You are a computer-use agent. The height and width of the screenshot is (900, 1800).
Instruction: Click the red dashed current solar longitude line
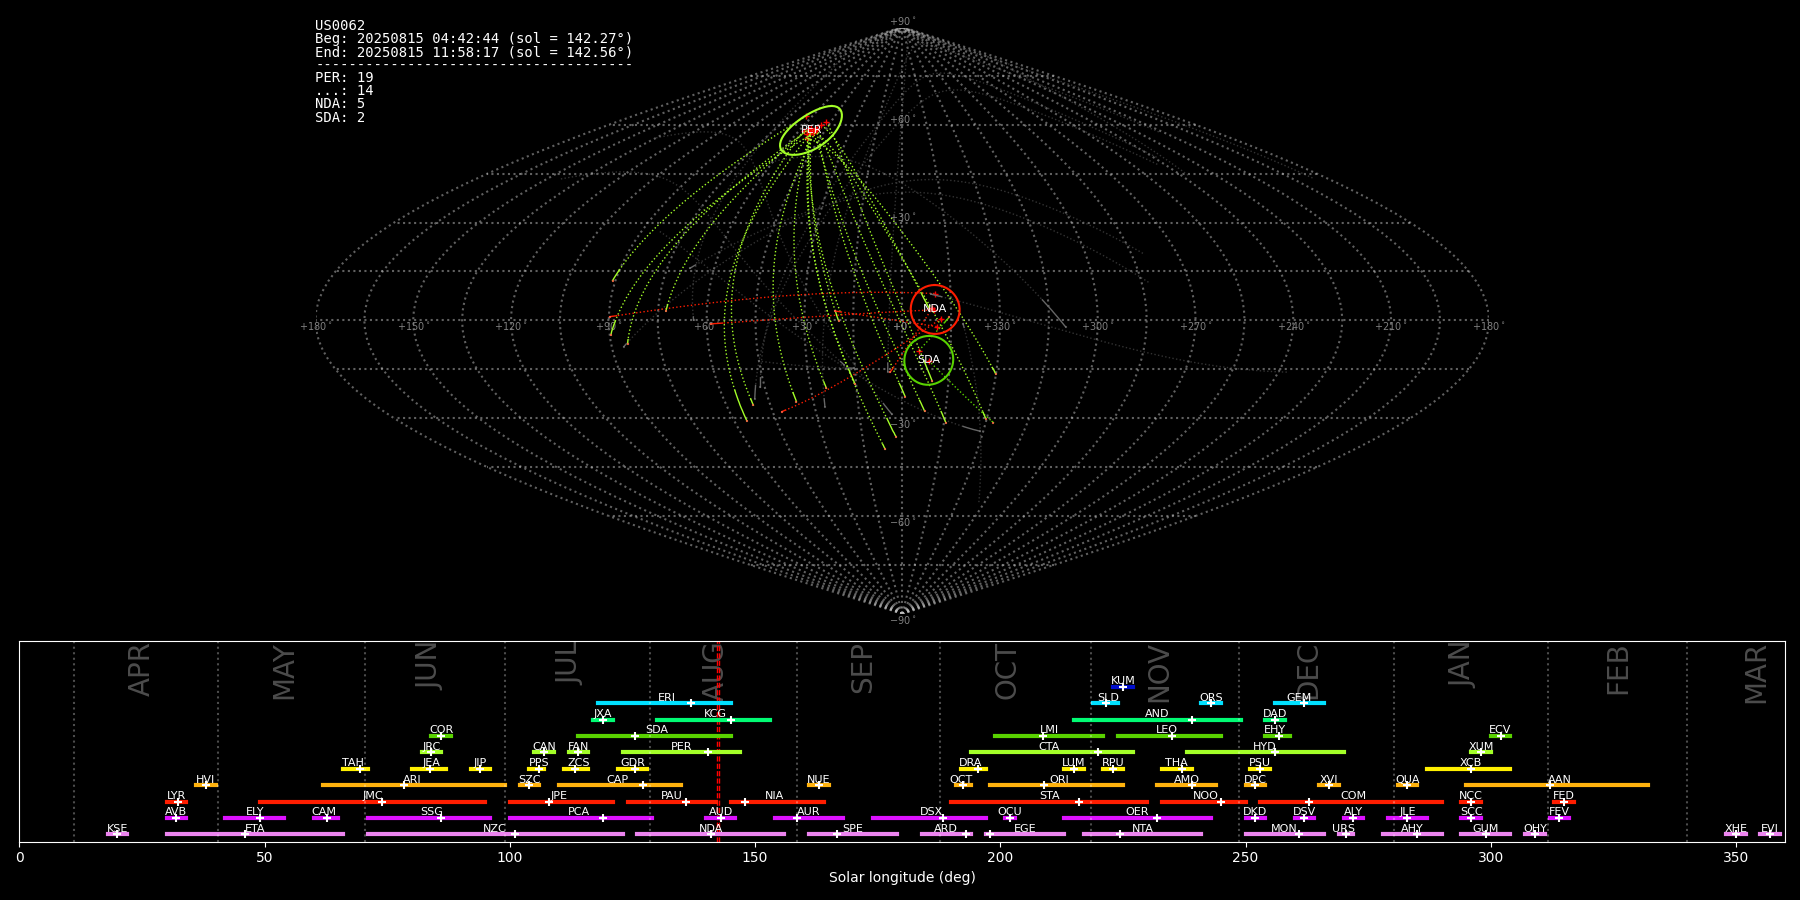pos(718,741)
